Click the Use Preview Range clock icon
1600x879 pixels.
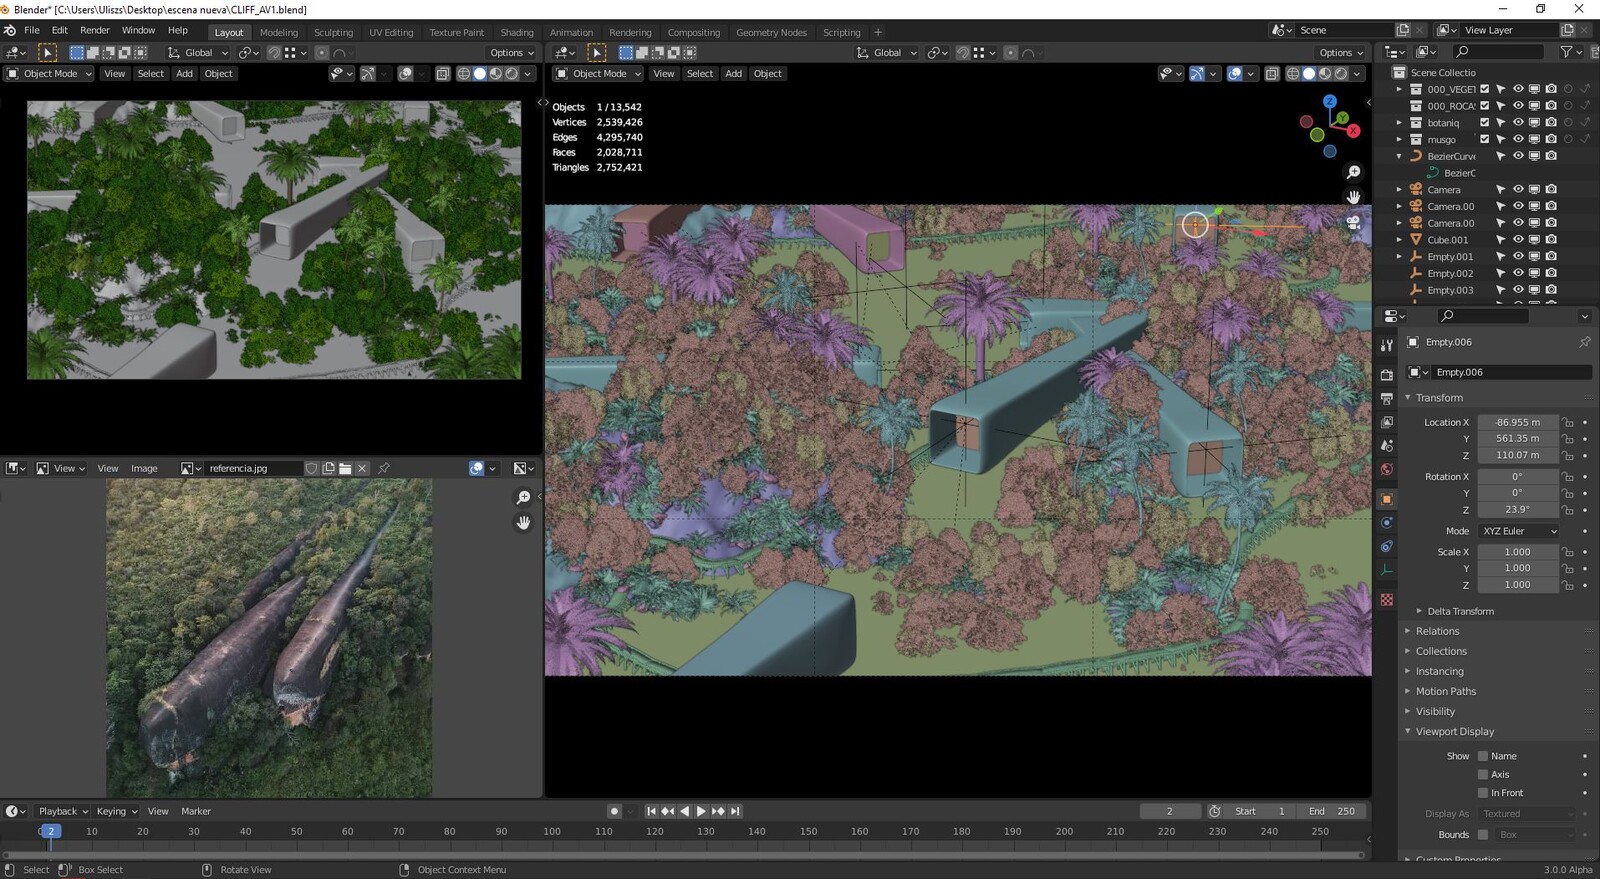[x=1214, y=811]
